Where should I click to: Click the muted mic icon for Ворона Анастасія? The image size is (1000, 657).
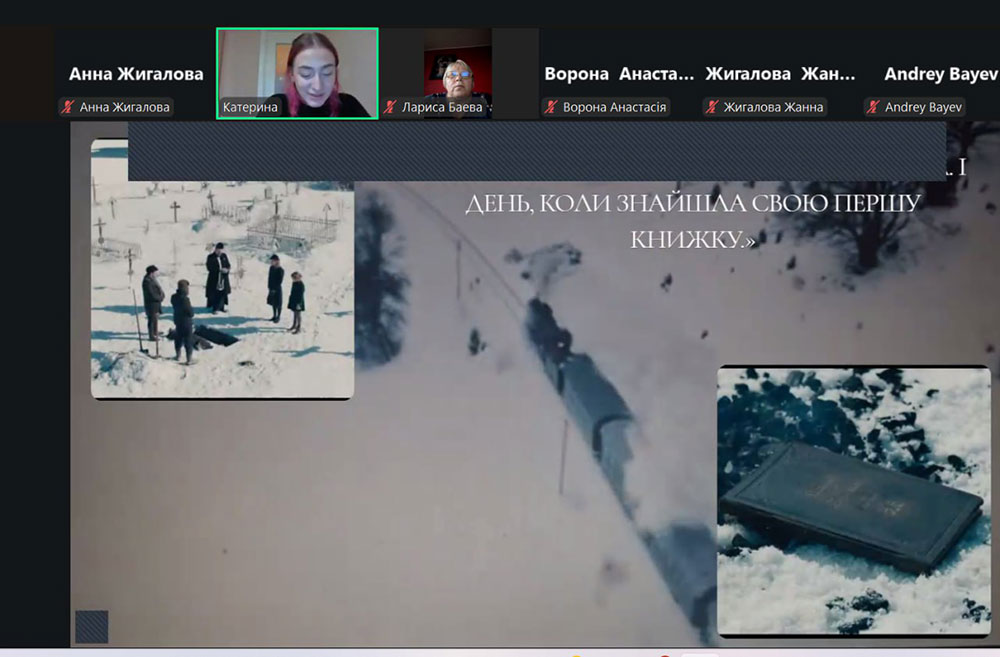coord(552,107)
